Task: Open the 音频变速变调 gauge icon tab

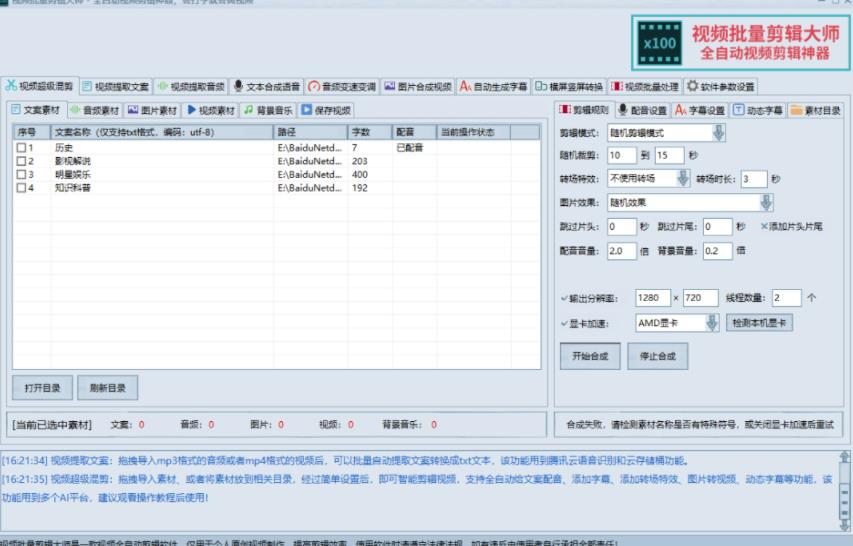Action: 314,86
